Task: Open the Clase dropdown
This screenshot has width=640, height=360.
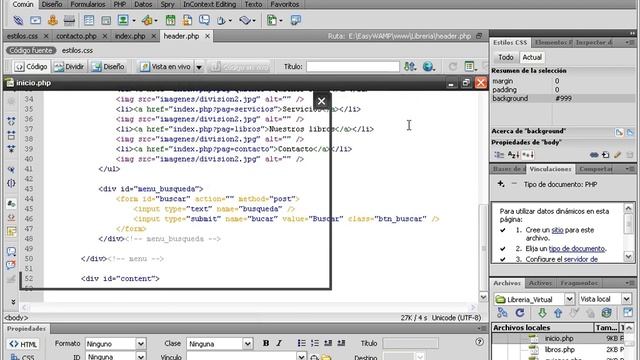Action: tap(247, 344)
